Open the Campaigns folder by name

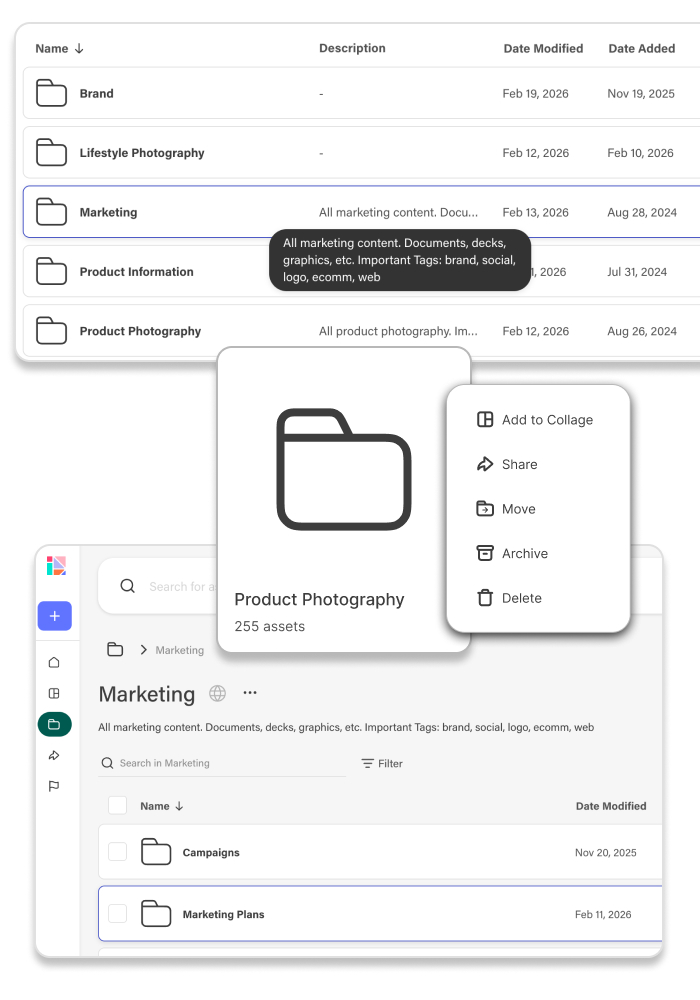[x=211, y=853]
